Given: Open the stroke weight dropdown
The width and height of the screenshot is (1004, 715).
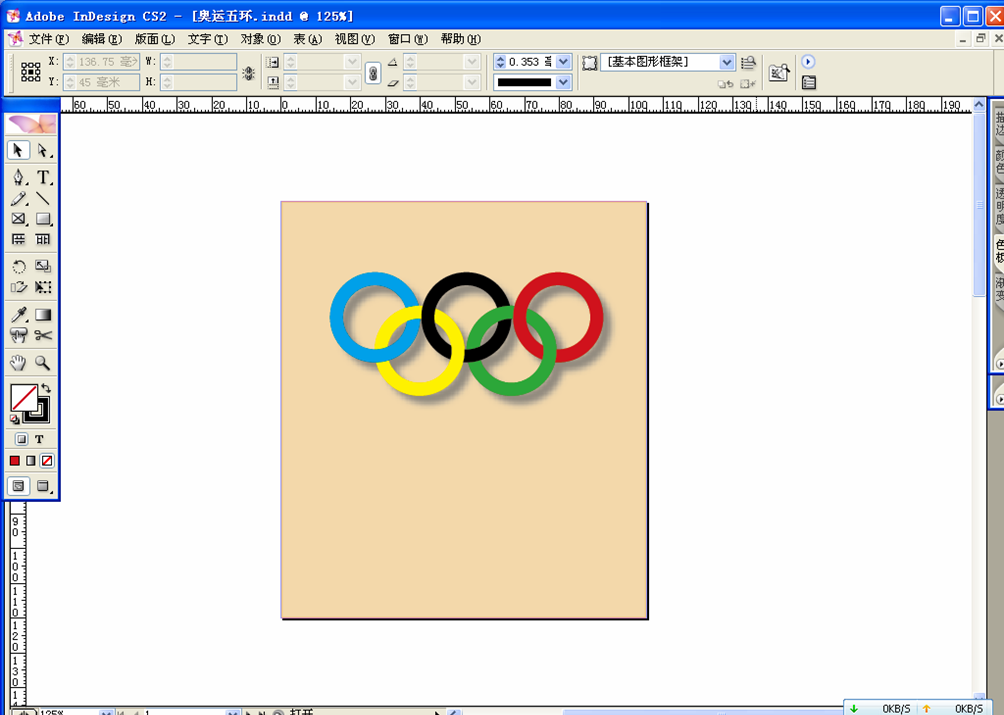Looking at the screenshot, I should tap(563, 62).
